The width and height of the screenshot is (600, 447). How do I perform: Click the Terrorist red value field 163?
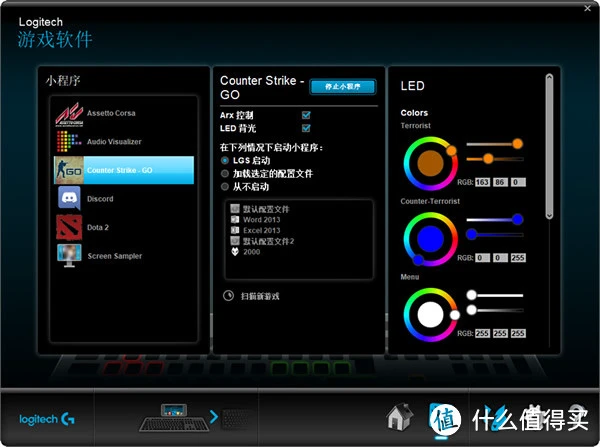coord(482,182)
